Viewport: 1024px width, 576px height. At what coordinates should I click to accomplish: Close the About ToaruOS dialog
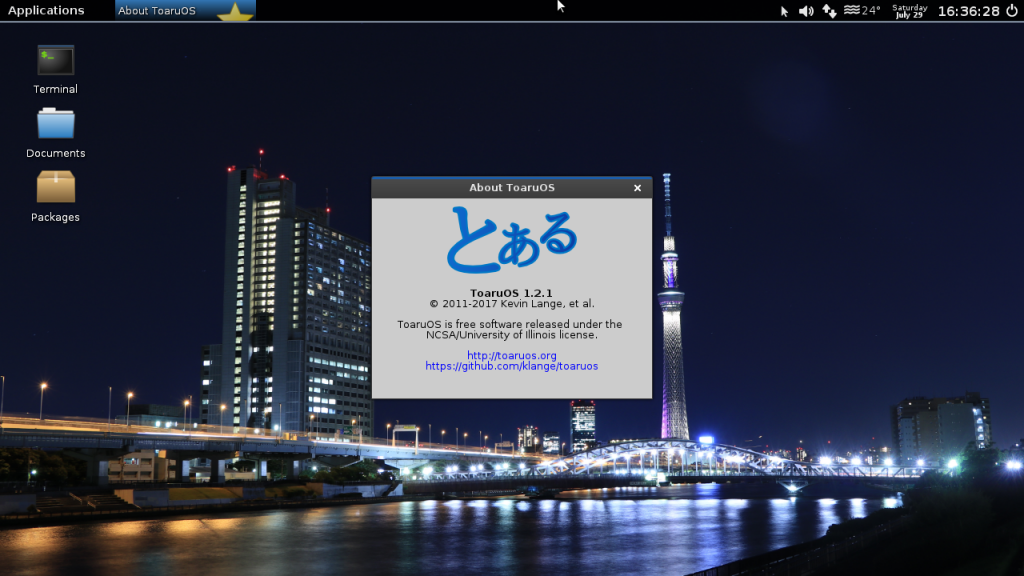[637, 188]
